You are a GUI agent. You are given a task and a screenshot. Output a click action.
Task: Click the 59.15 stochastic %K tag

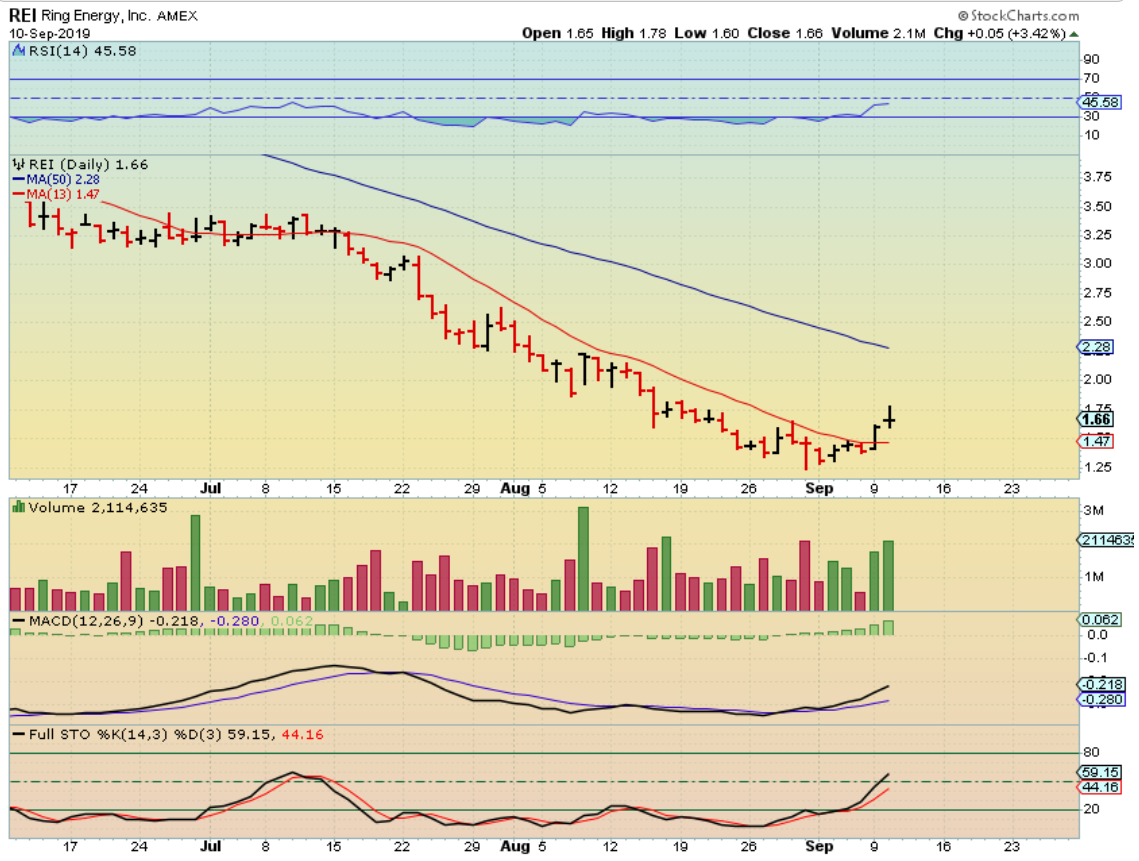(1101, 772)
